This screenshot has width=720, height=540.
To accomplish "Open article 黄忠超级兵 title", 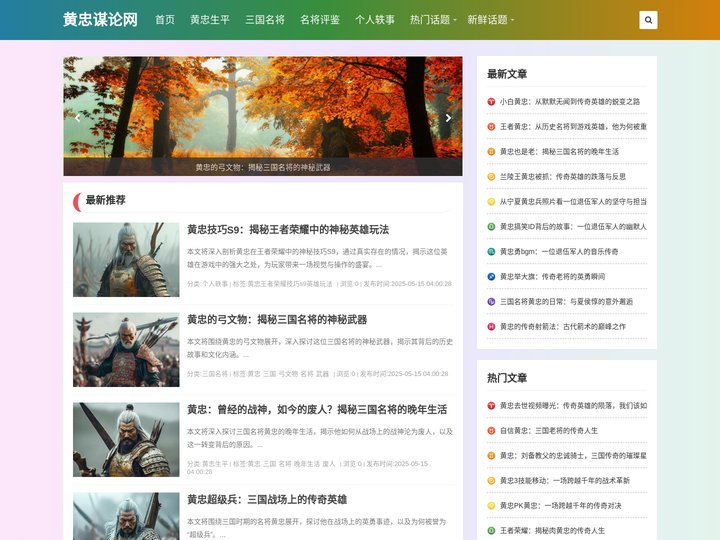I will pyautogui.click(x=267, y=500).
